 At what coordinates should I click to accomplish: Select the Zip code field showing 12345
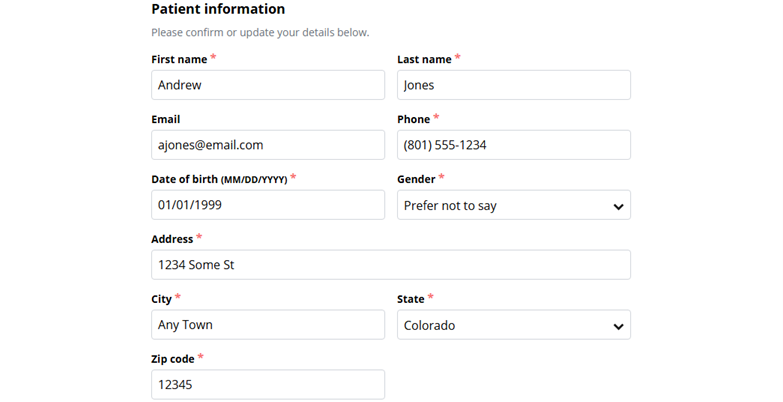click(x=267, y=385)
